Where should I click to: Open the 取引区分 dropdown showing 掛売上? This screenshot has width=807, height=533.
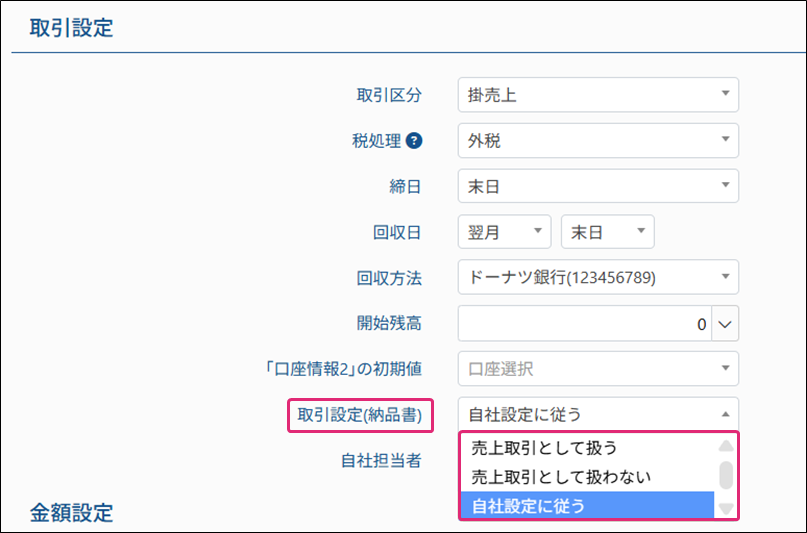point(598,95)
